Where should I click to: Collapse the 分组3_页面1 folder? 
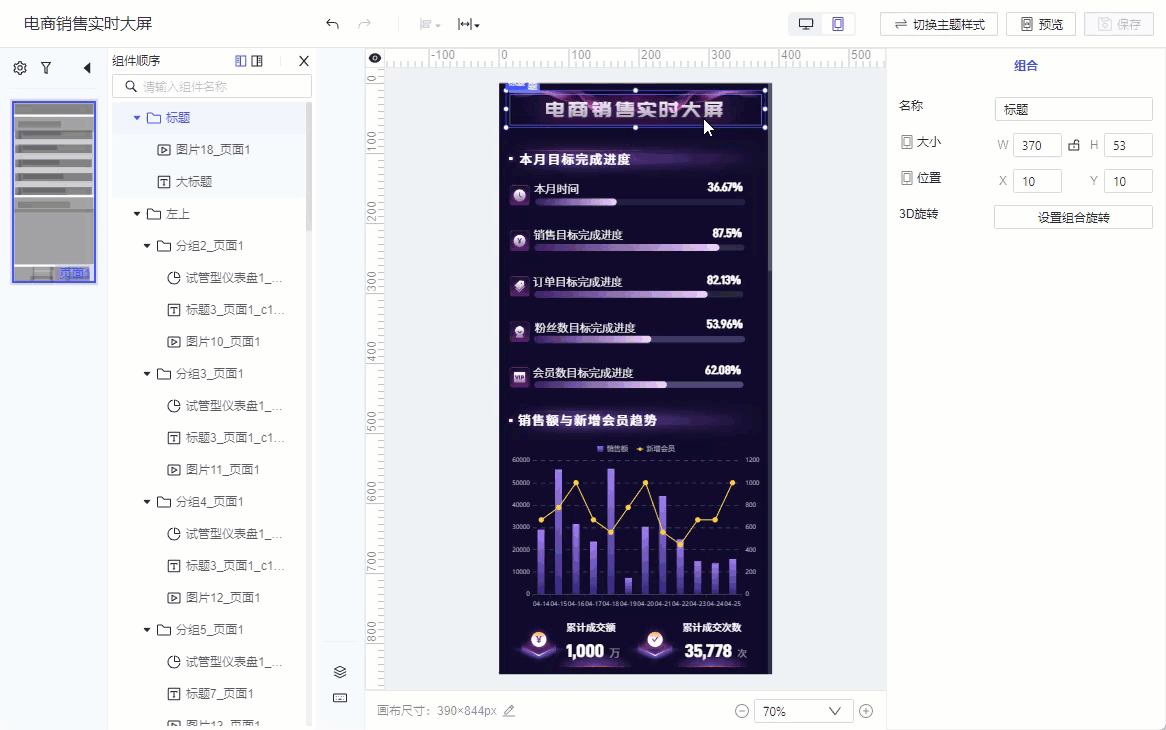click(146, 374)
